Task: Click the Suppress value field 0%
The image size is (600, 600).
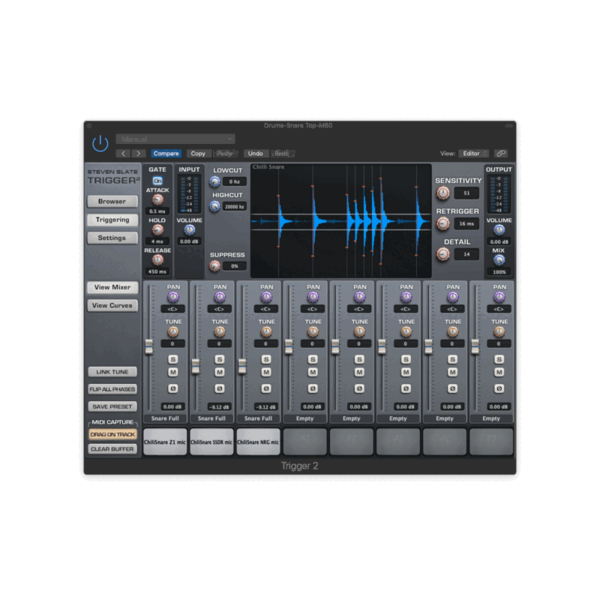Action: click(x=235, y=266)
